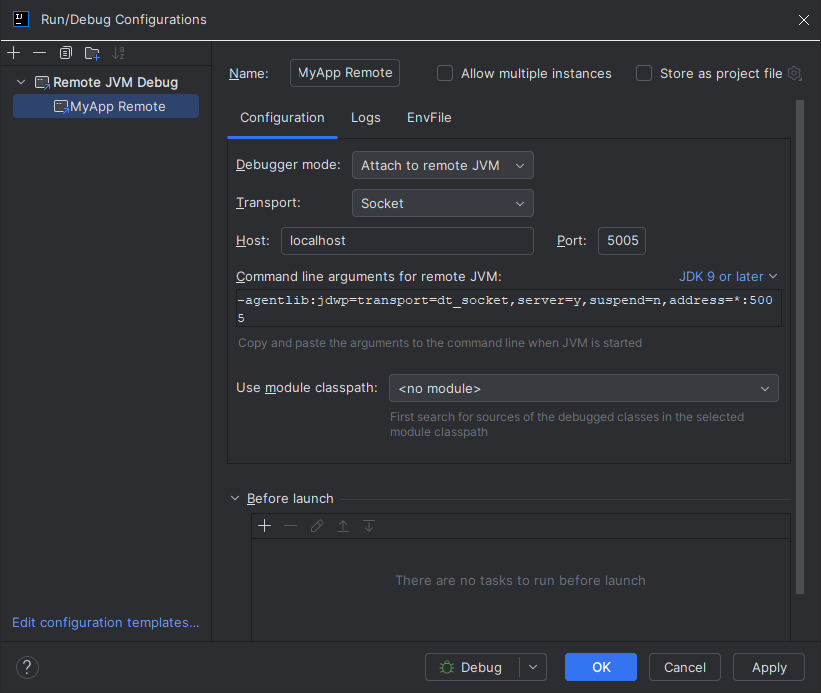Viewport: 821px width, 693px height.
Task: Move before-launch task up
Action: point(342,525)
